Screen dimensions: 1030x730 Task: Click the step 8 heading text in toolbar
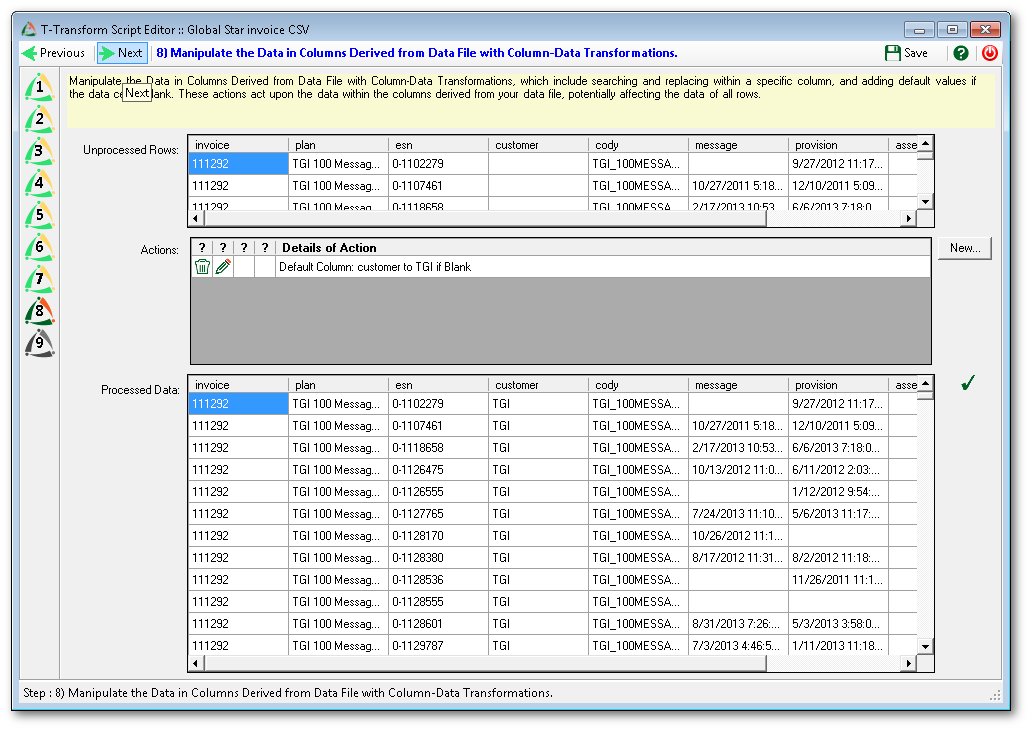tap(416, 53)
